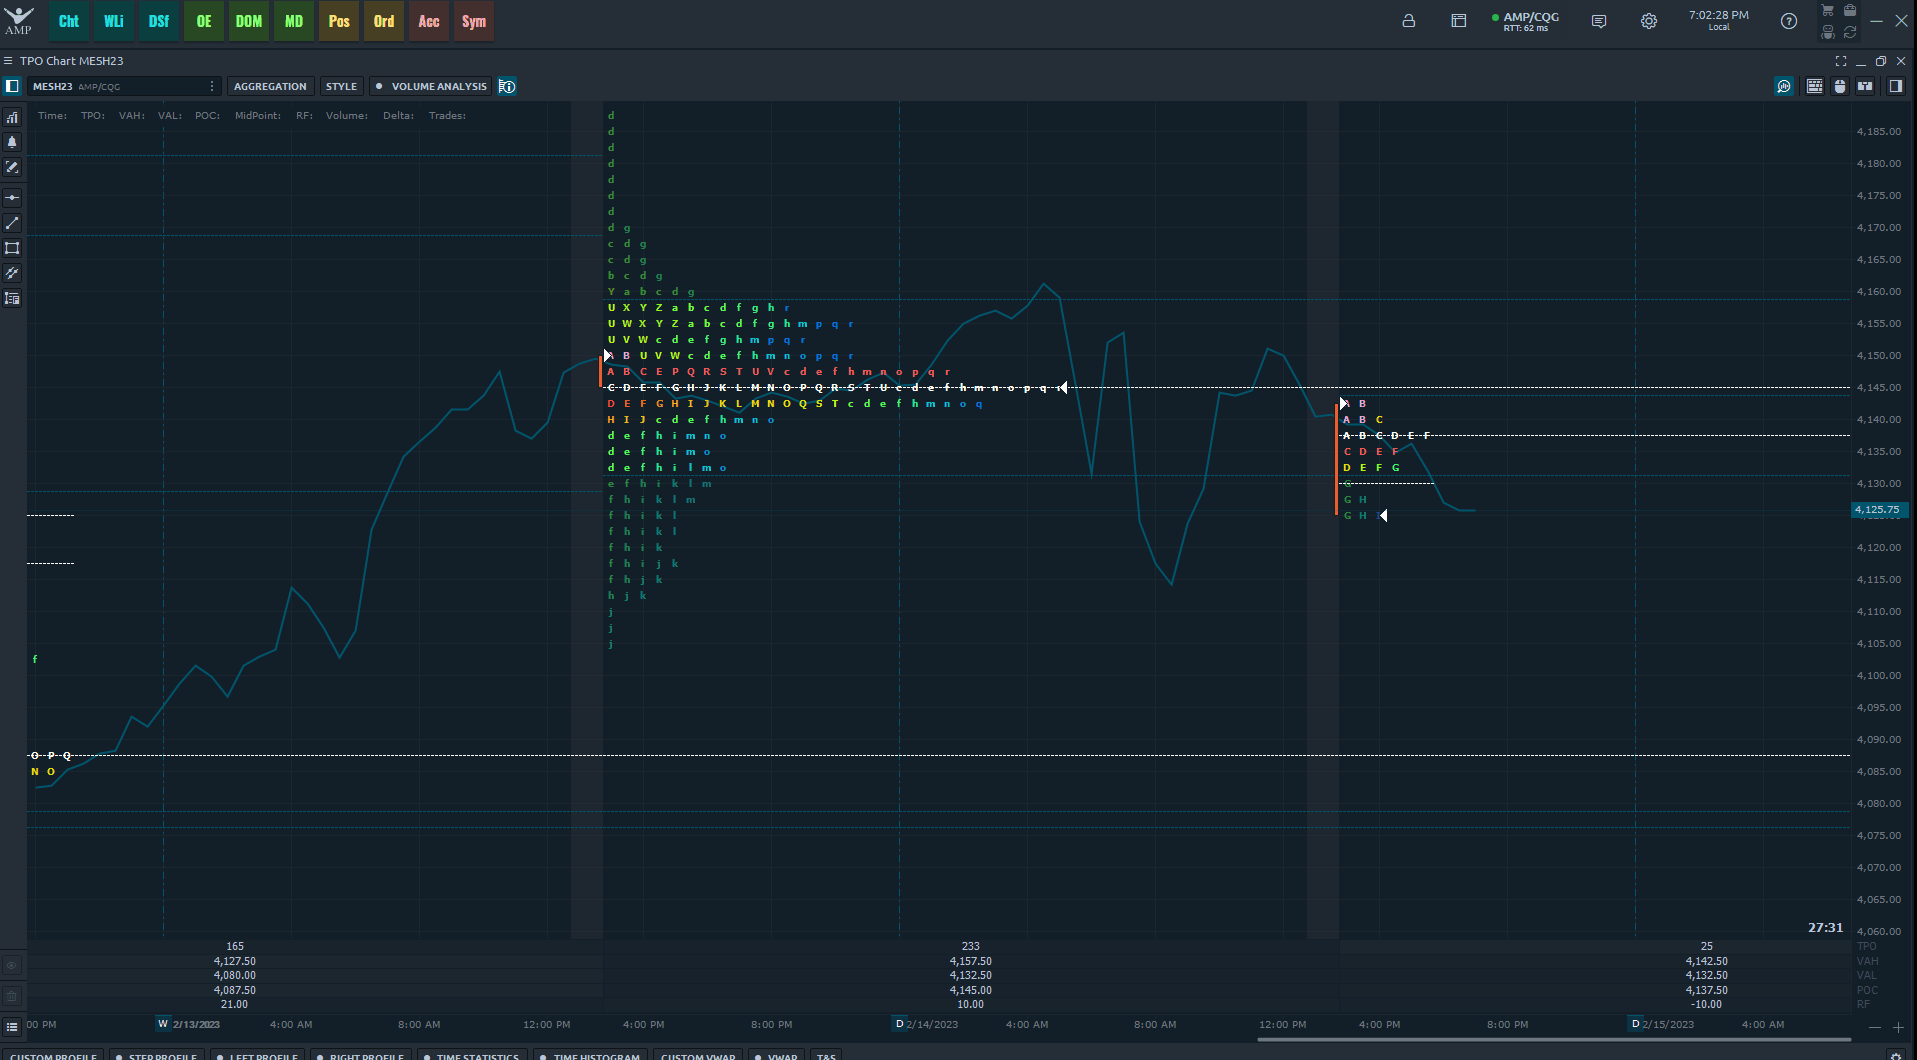
Task: Open the Cht chart panel
Action: point(69,21)
